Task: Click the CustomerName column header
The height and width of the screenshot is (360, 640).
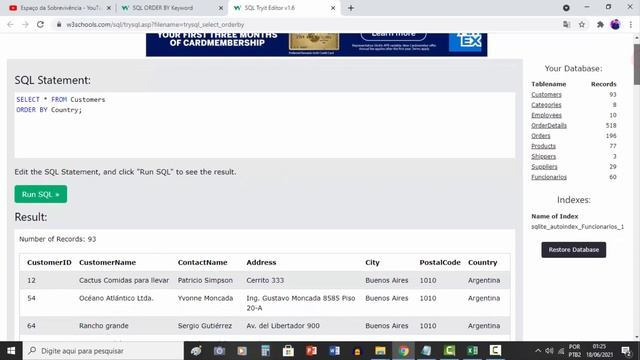Action: pyautogui.click(x=107, y=262)
